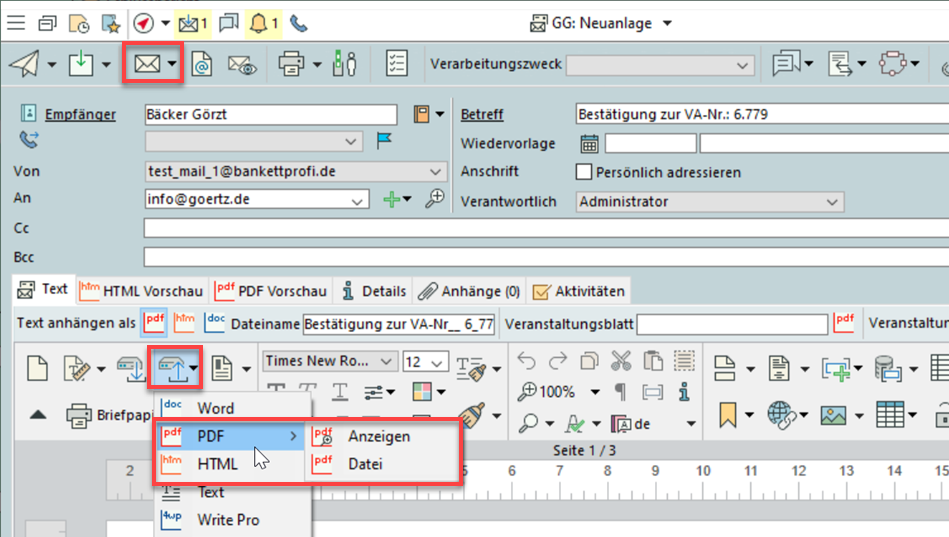
Task: Click the Empfänger link label
Action: [x=79, y=114]
